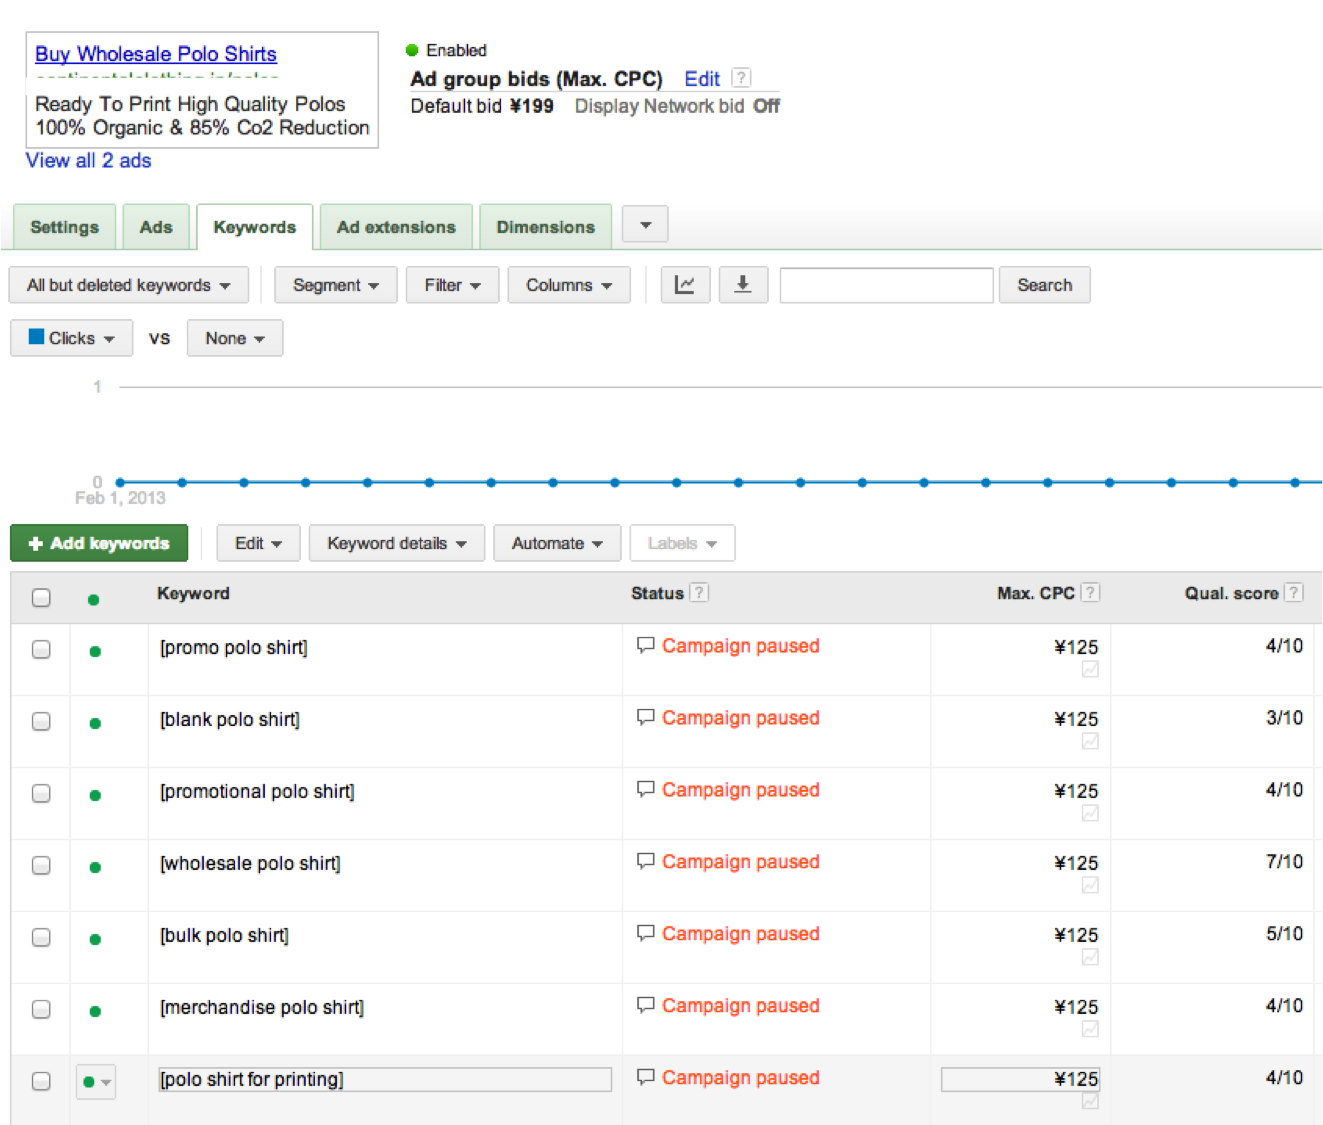
Task: Click the keyword search text field
Action: [x=886, y=285]
